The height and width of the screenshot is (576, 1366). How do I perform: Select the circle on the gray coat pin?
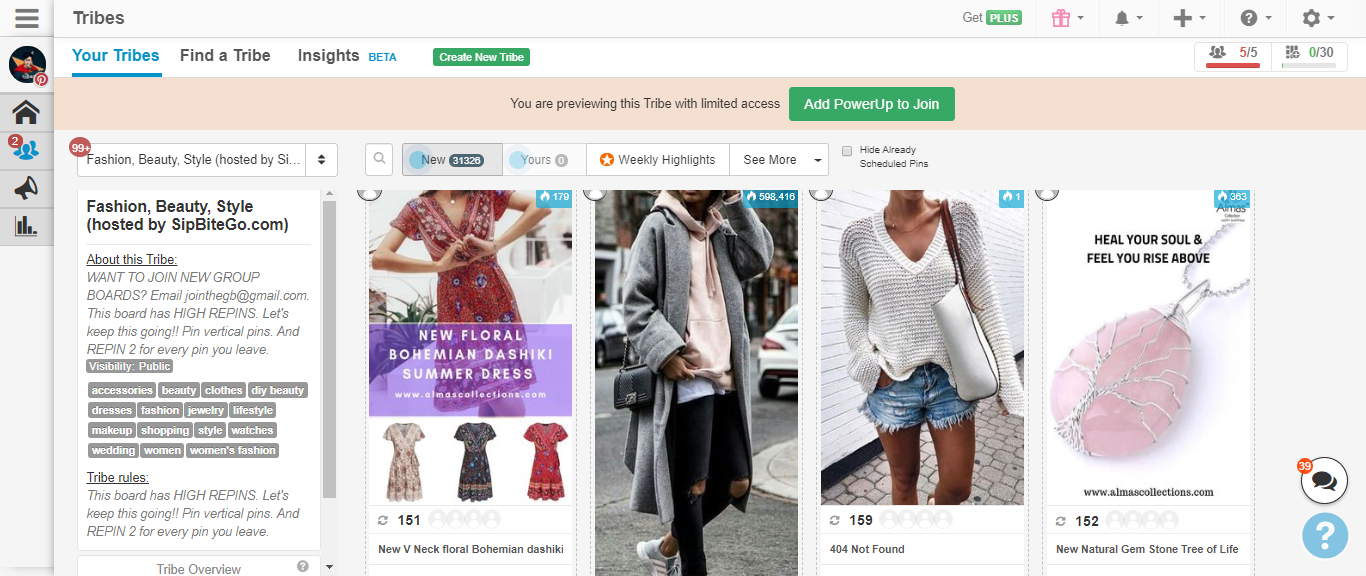[596, 192]
